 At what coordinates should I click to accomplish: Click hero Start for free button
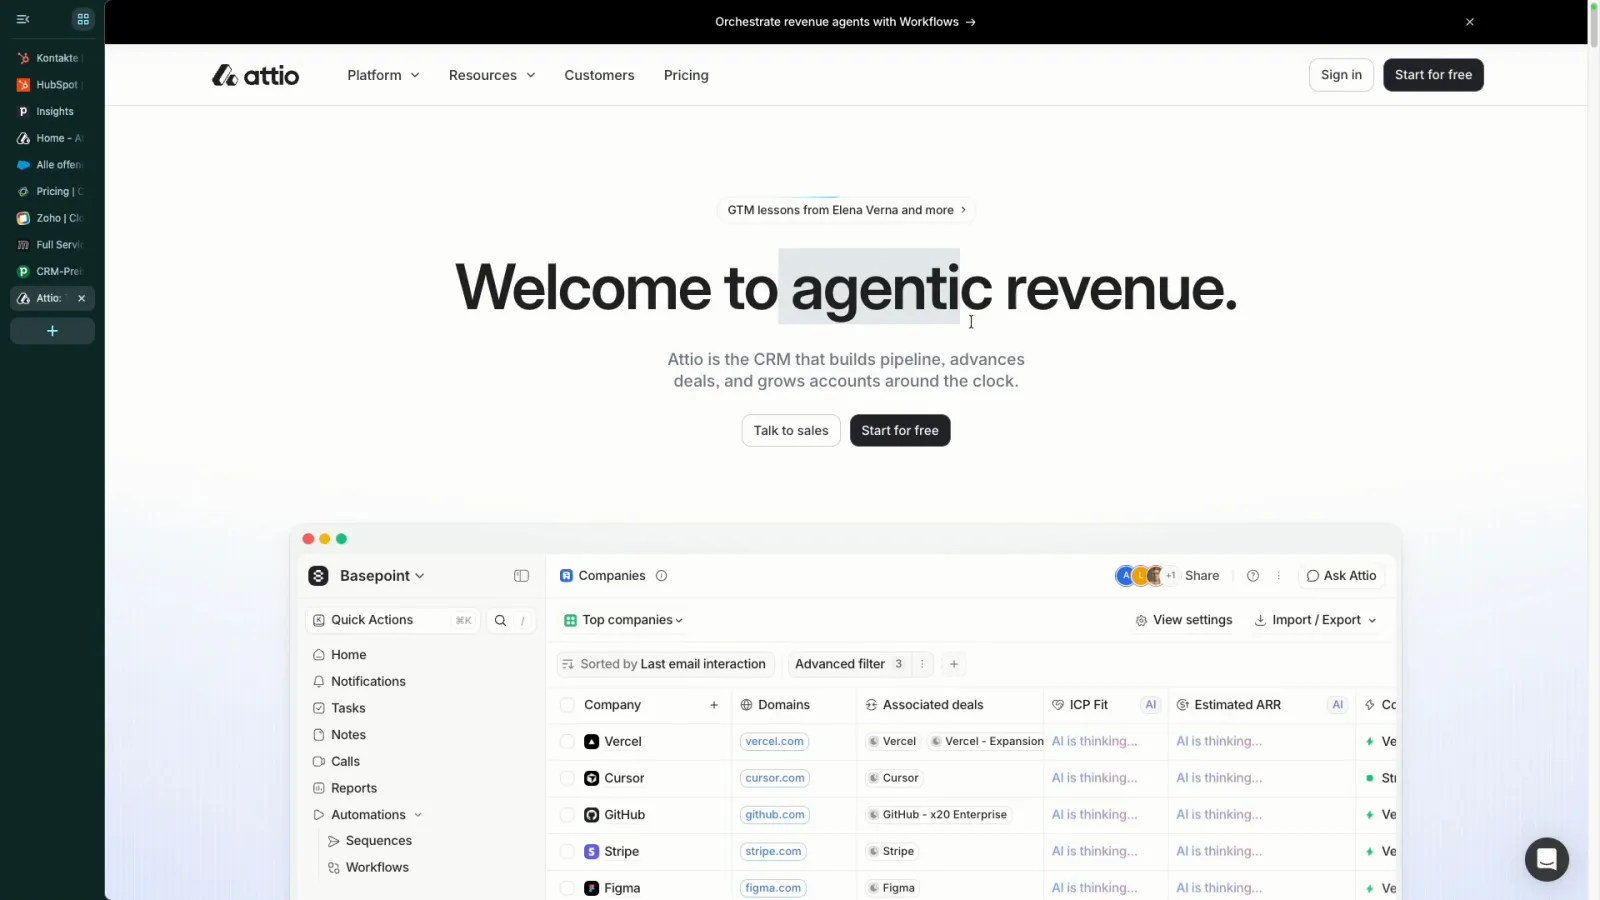click(x=900, y=431)
